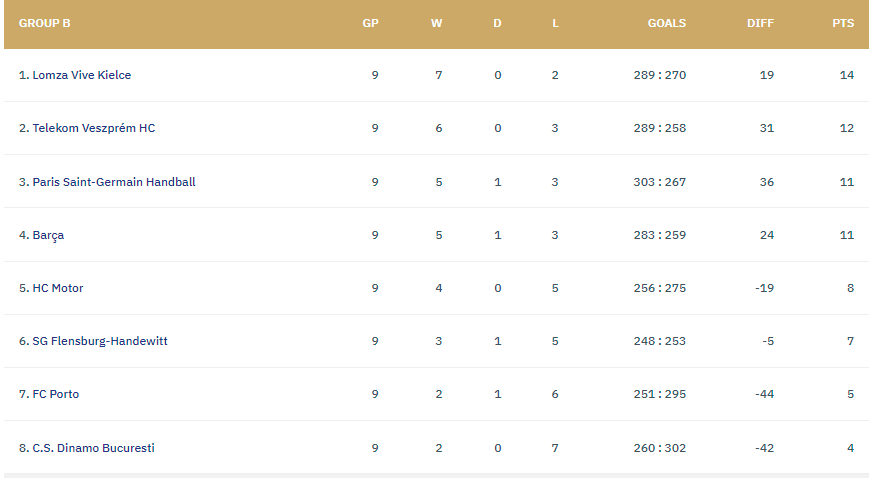The height and width of the screenshot is (478, 872).
Task: Click the L column header
Action: pyautogui.click(x=555, y=23)
